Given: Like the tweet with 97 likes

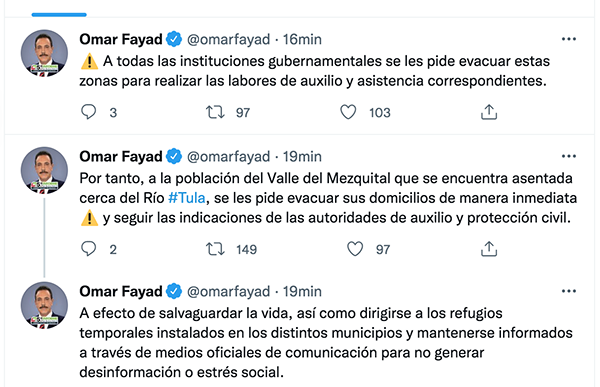Looking at the screenshot, I should click(x=355, y=249).
